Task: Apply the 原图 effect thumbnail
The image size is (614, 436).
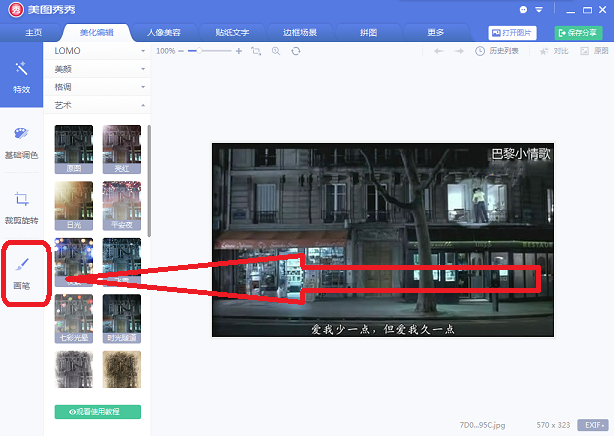Action: click(x=74, y=149)
